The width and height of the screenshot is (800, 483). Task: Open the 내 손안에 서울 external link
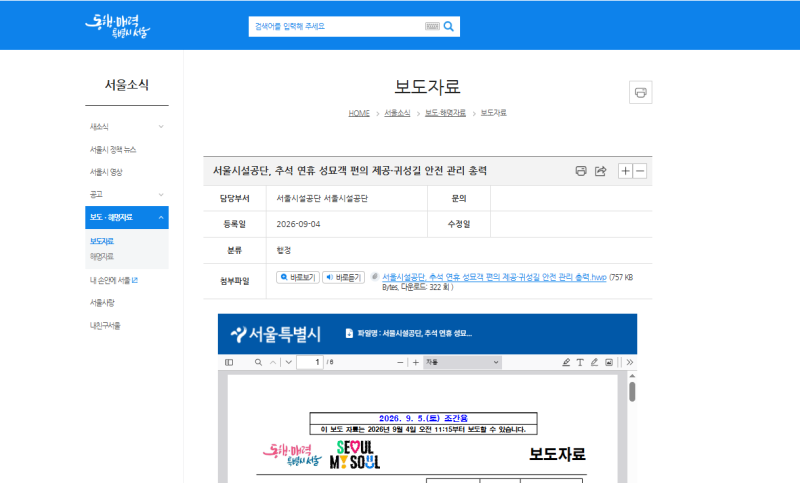pos(114,280)
